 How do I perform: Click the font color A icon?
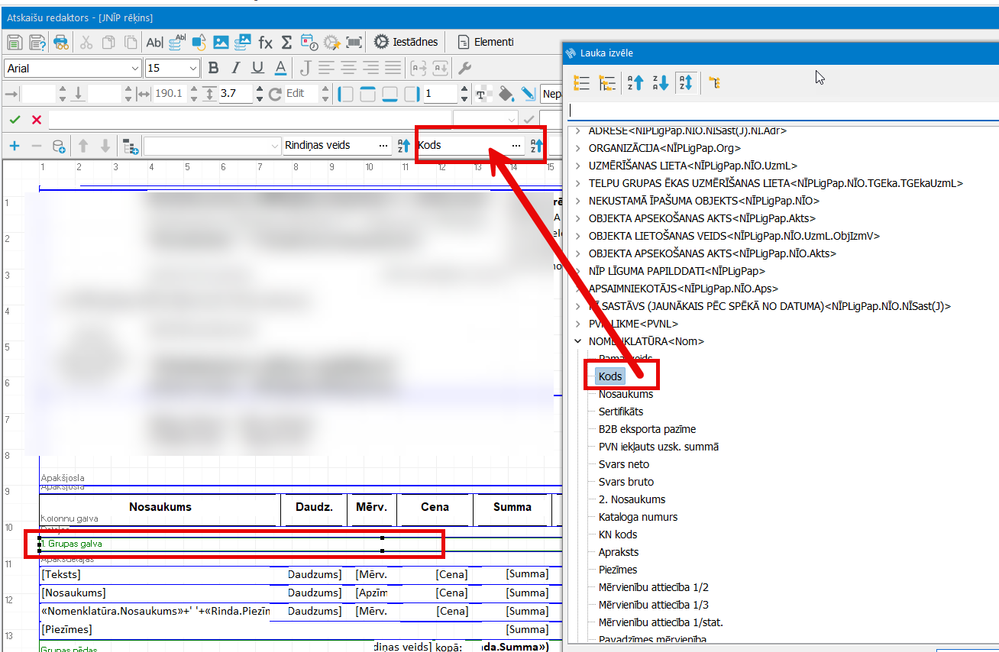coord(280,68)
